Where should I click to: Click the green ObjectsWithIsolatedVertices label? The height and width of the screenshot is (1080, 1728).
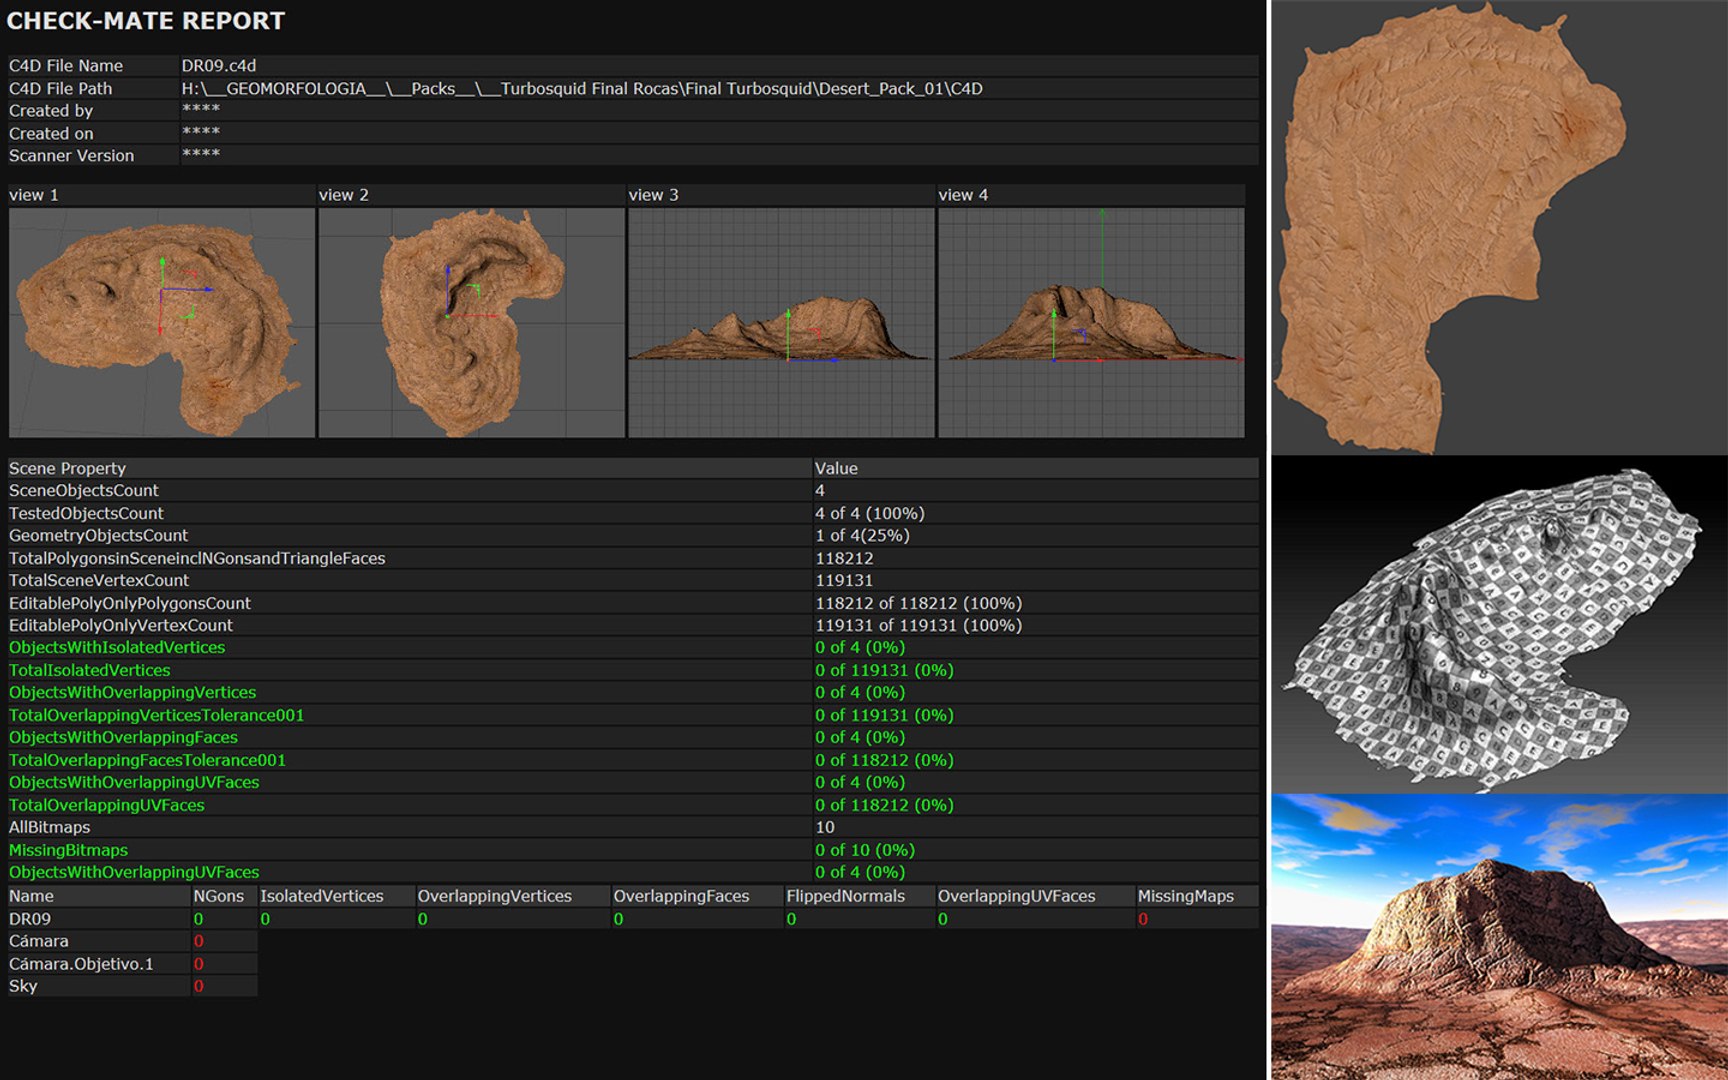[x=117, y=648]
